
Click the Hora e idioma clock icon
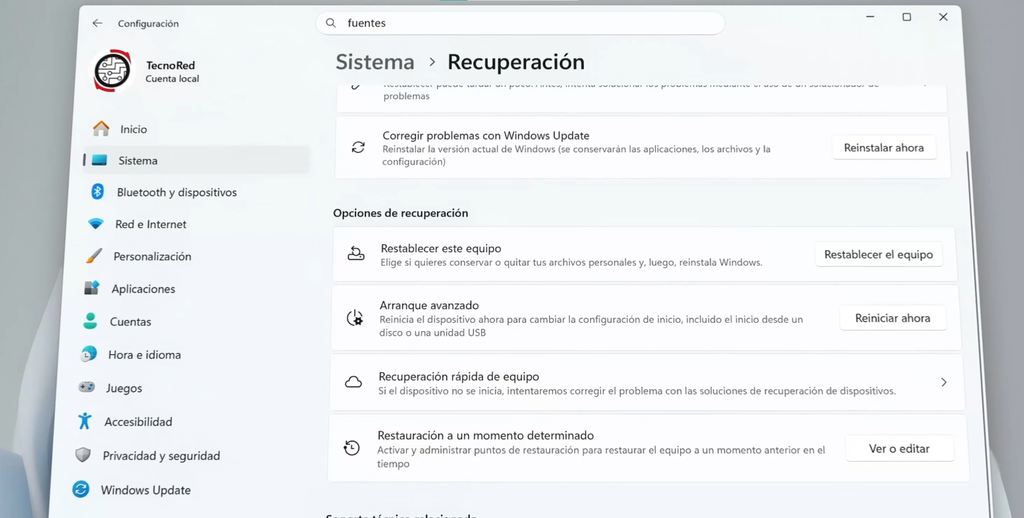coord(88,354)
